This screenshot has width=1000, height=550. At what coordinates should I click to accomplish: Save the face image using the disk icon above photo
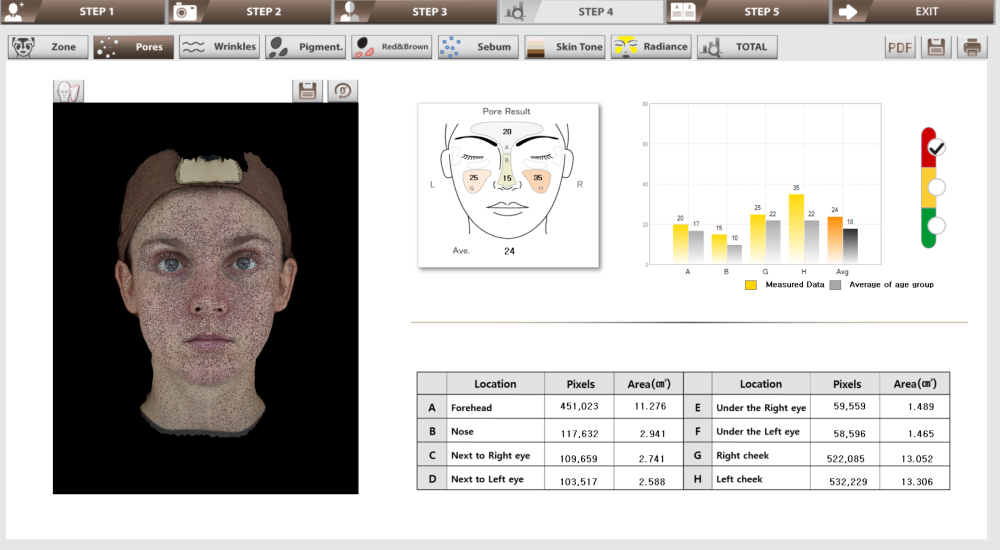pyautogui.click(x=307, y=91)
